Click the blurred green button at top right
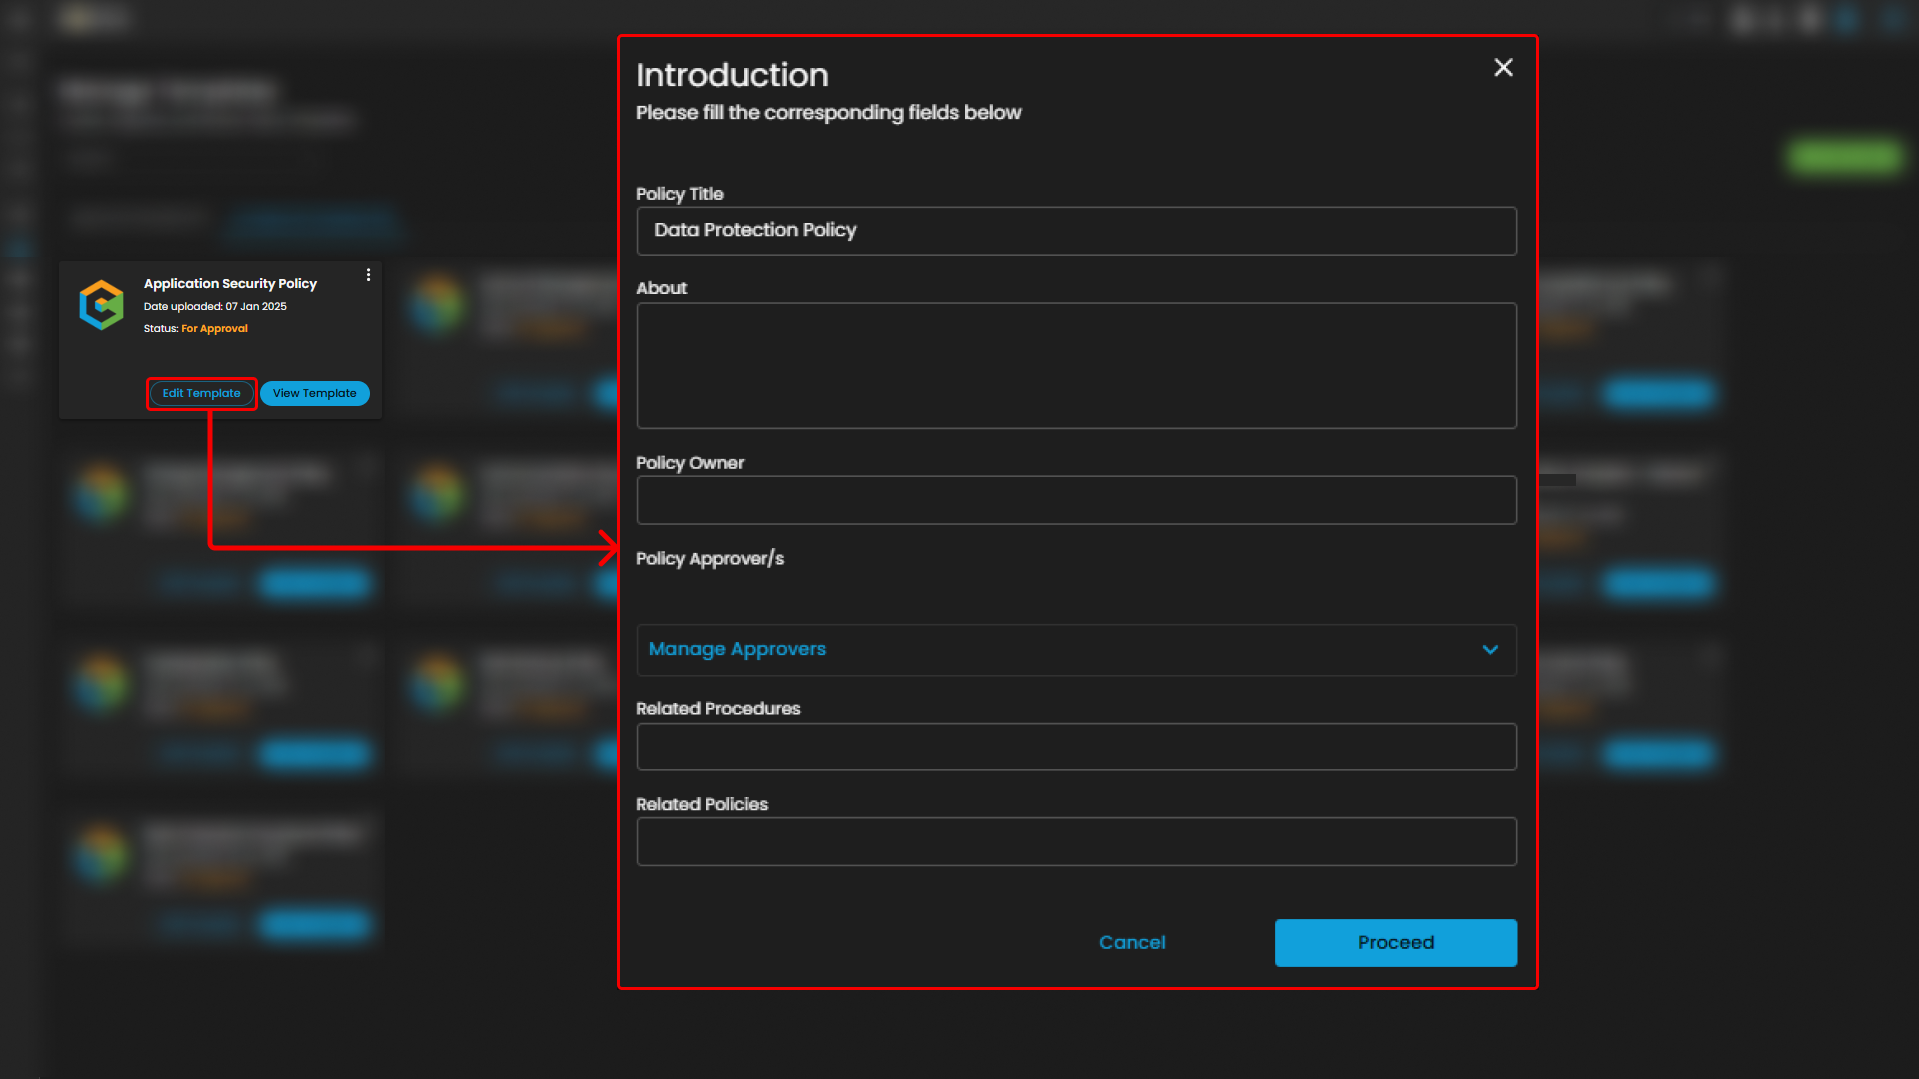The width and height of the screenshot is (1919, 1079). tap(1844, 157)
